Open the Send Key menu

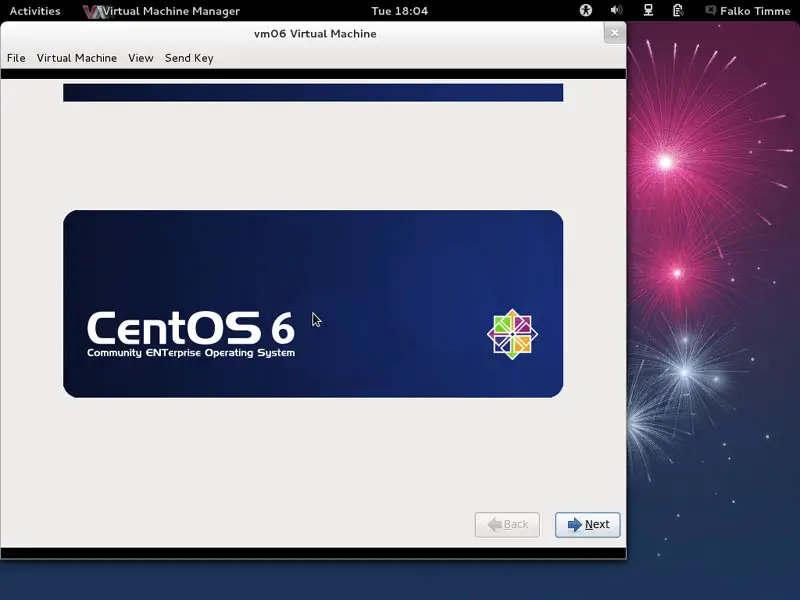189,58
